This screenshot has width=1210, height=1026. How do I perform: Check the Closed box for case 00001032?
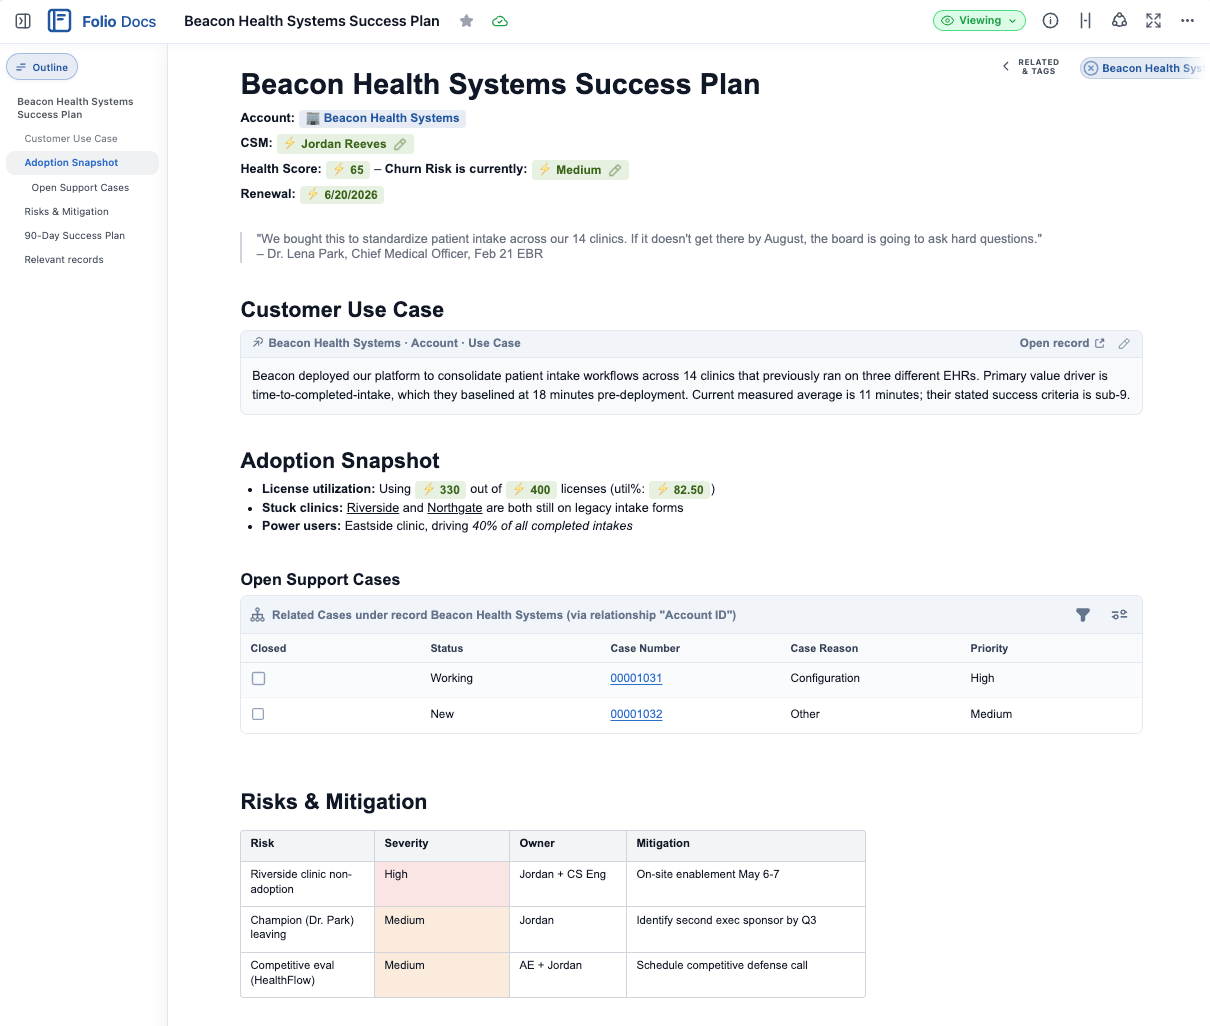click(x=258, y=714)
